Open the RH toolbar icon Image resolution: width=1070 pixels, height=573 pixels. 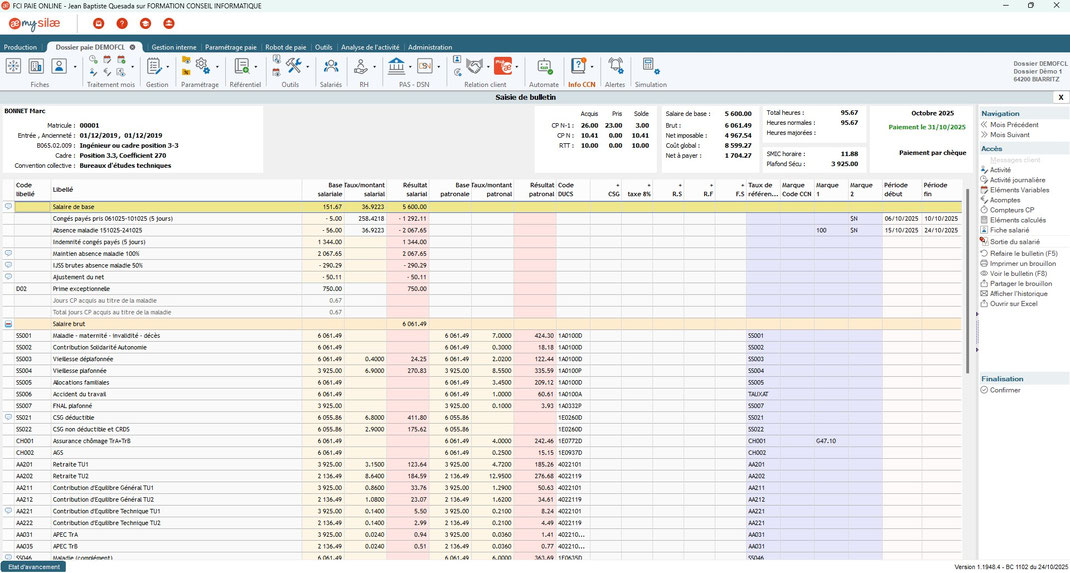click(x=362, y=66)
